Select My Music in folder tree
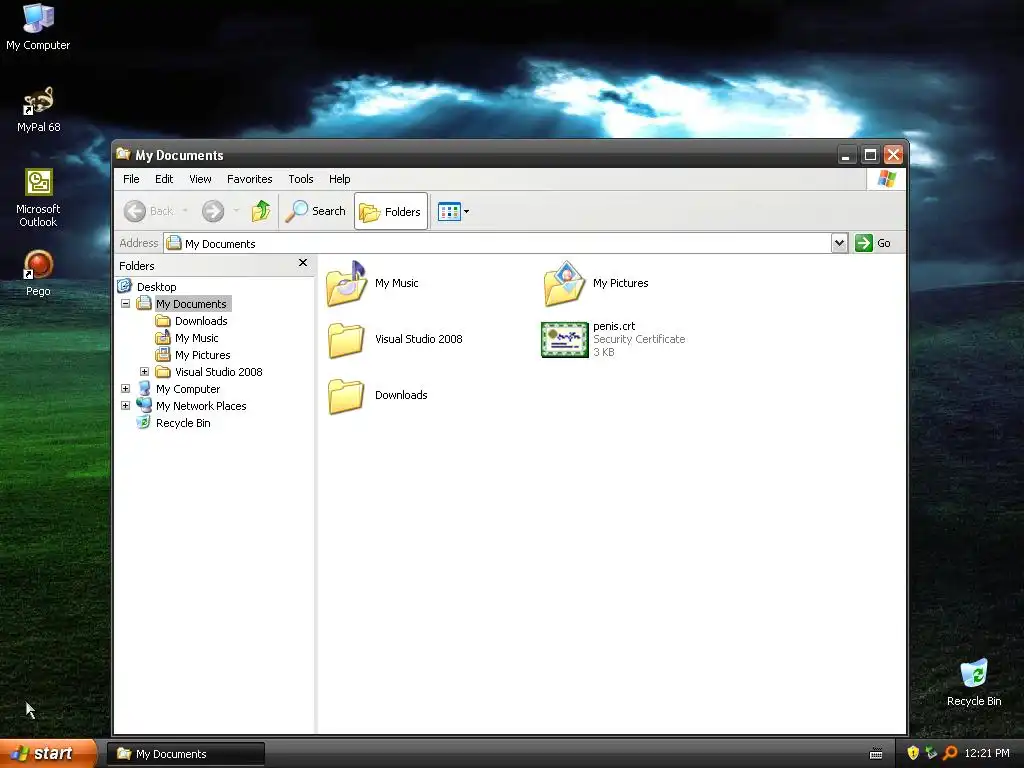 click(x=197, y=338)
